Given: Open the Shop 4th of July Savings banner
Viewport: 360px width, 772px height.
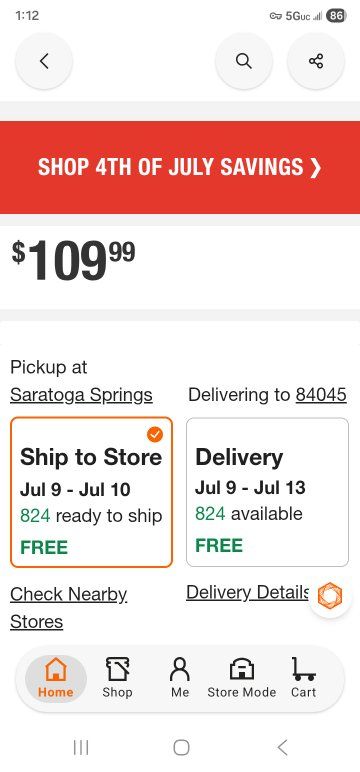Looking at the screenshot, I should pyautogui.click(x=180, y=167).
